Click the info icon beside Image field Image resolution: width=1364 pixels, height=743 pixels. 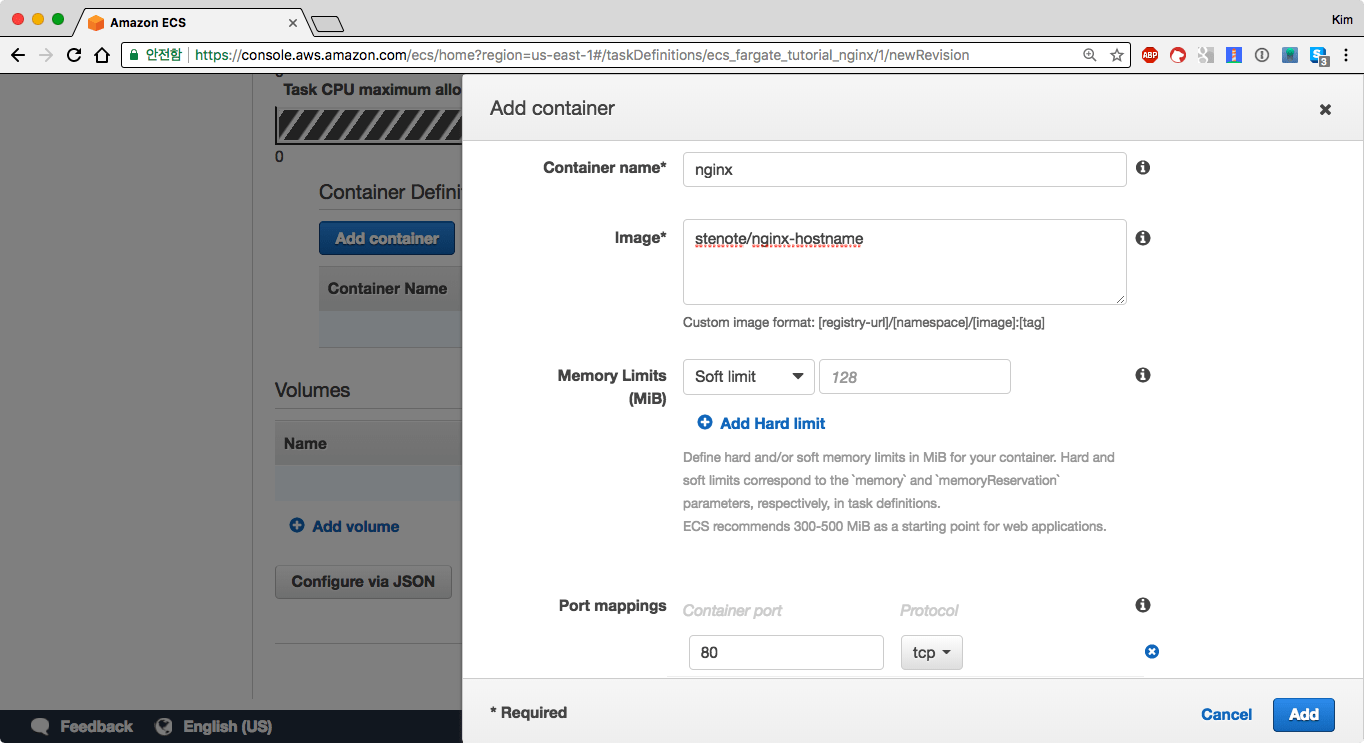point(1143,238)
